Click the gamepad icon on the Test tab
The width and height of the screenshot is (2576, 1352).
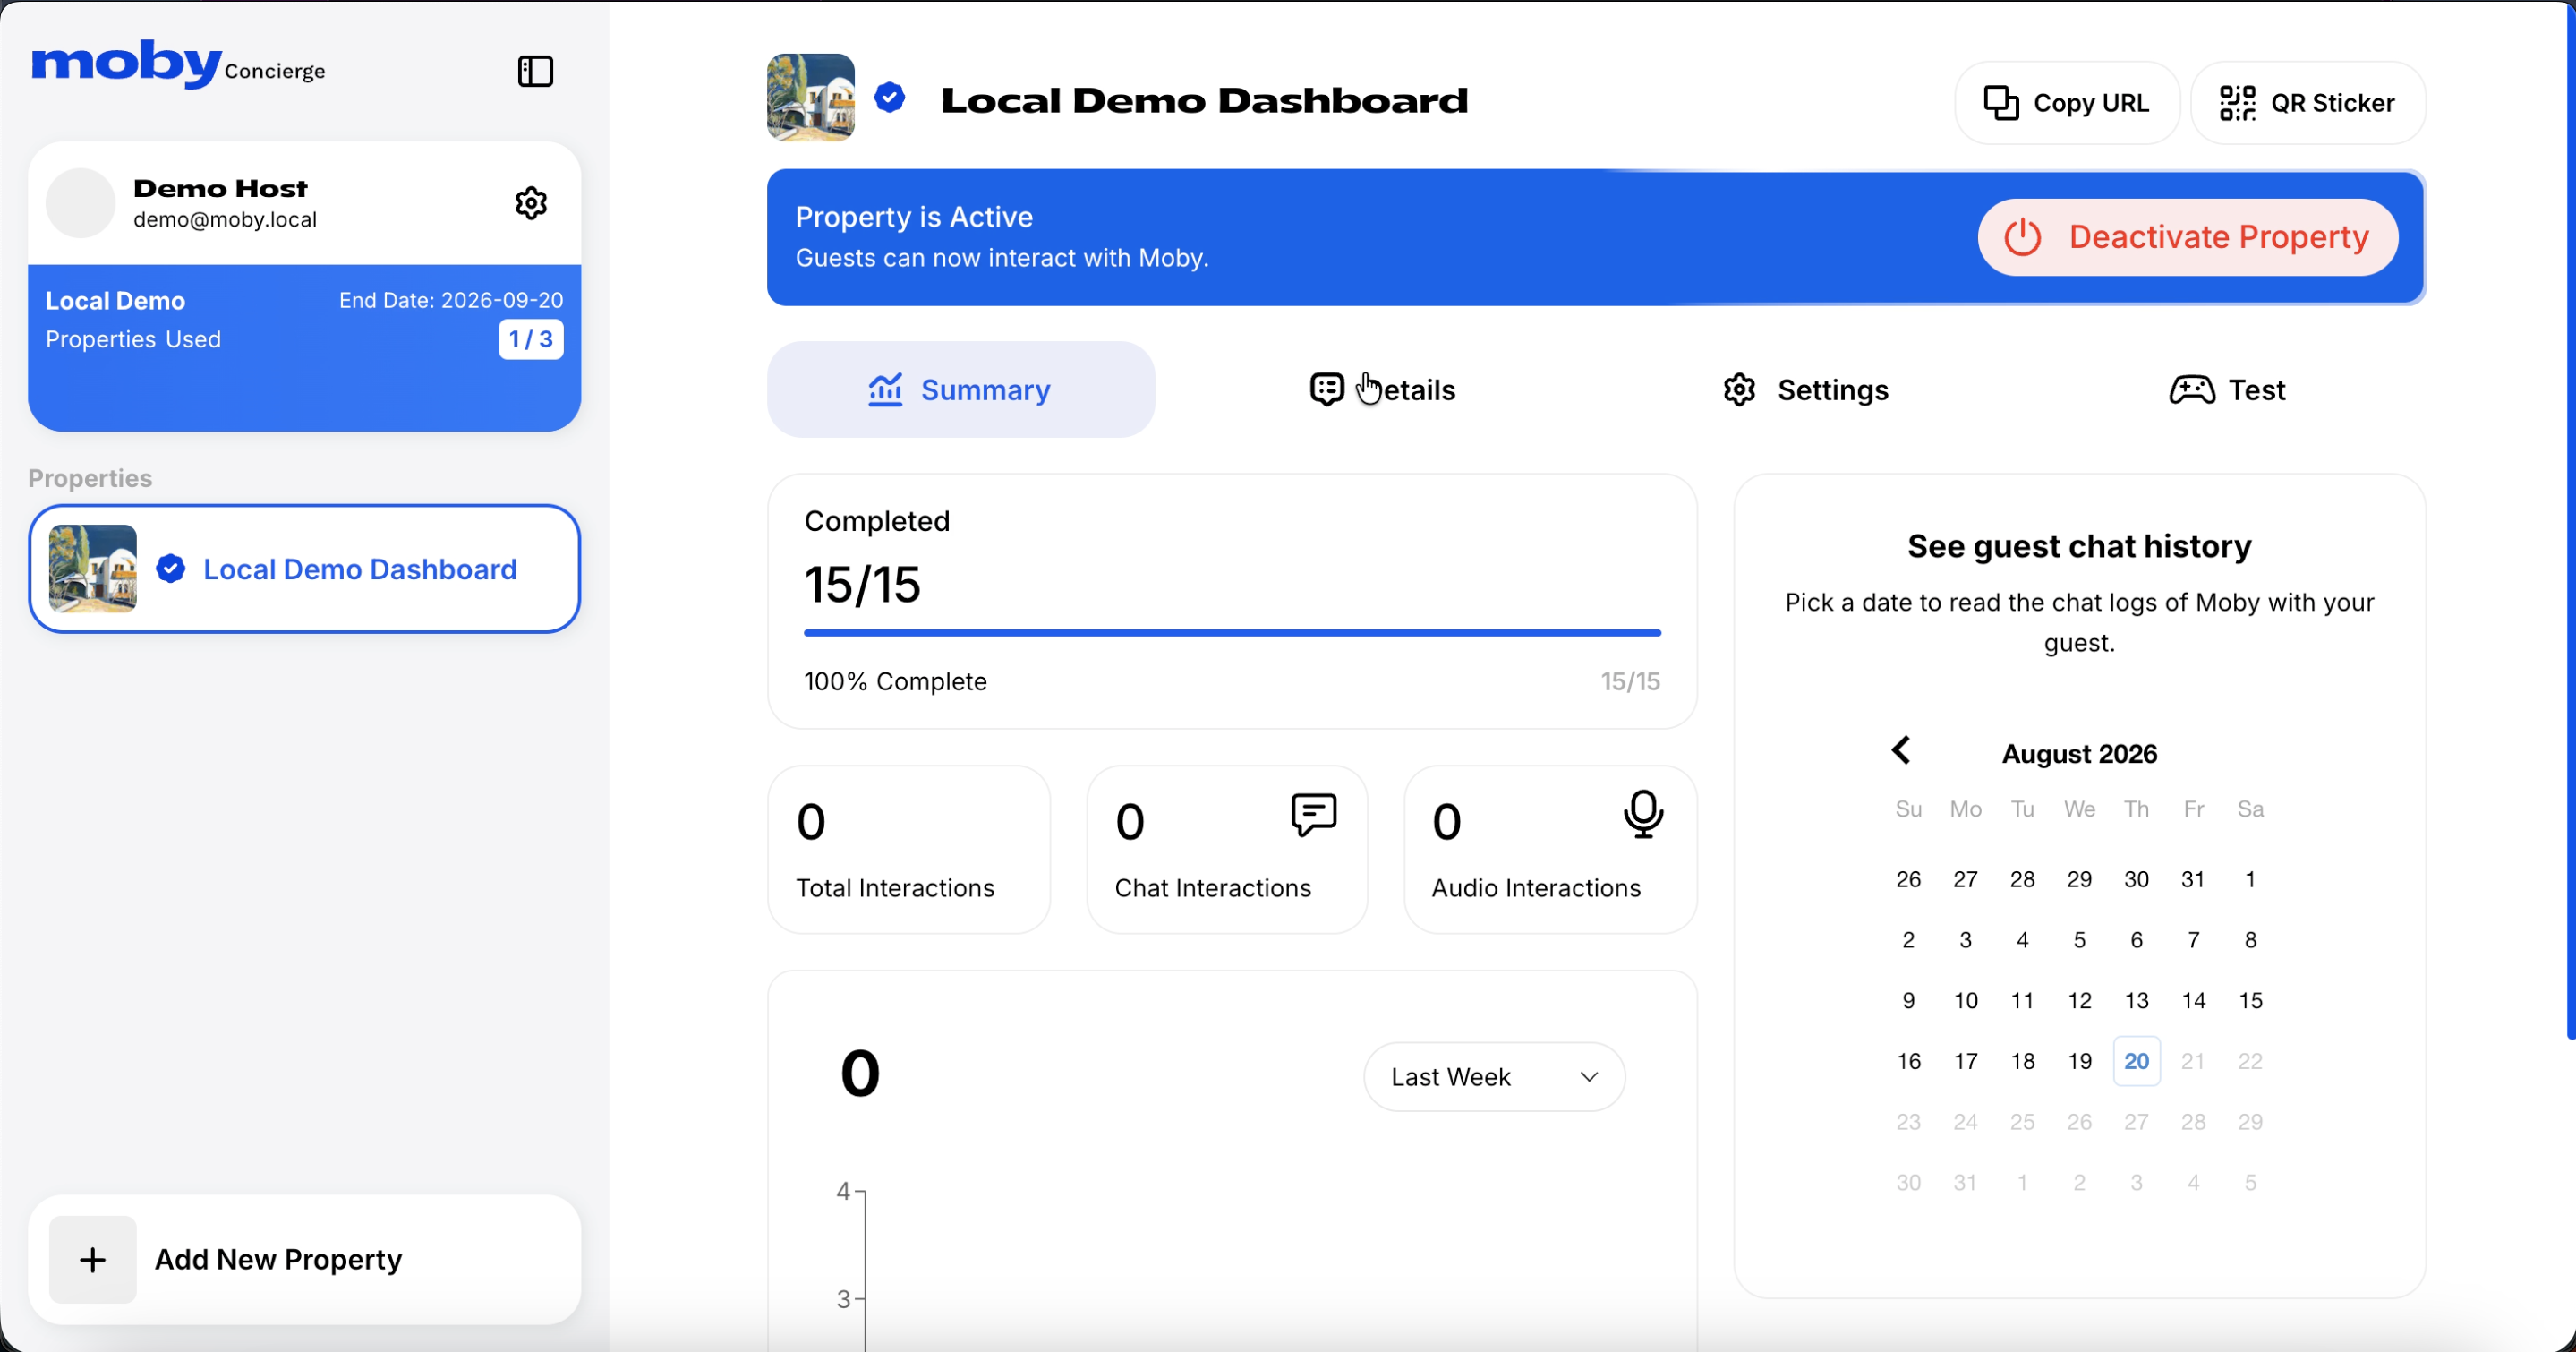coord(2192,390)
